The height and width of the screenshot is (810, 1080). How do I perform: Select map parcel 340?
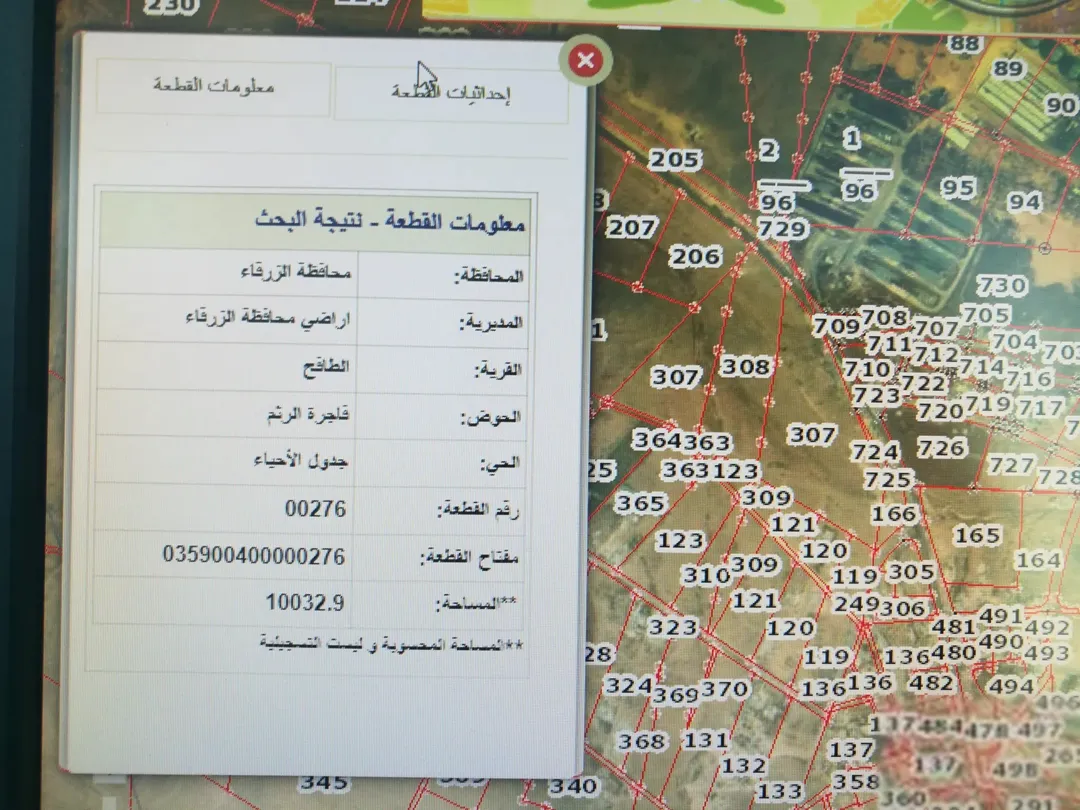[572, 786]
